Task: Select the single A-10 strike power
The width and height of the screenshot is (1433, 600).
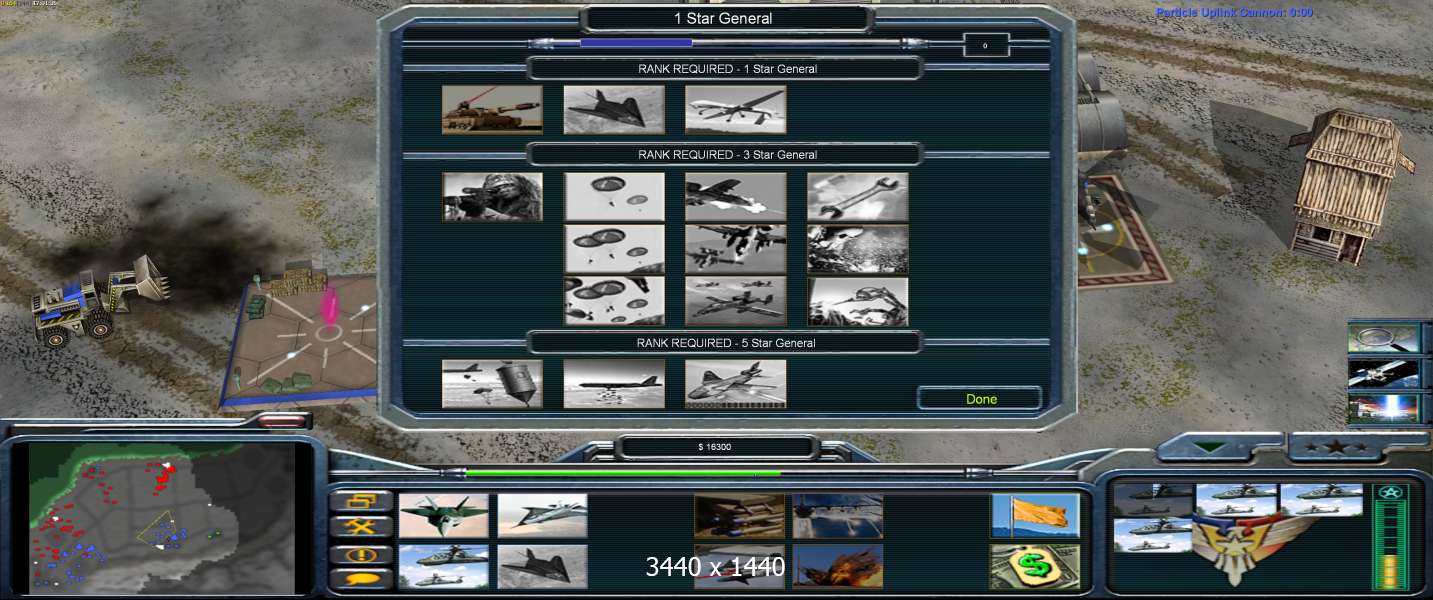Action: 735,197
